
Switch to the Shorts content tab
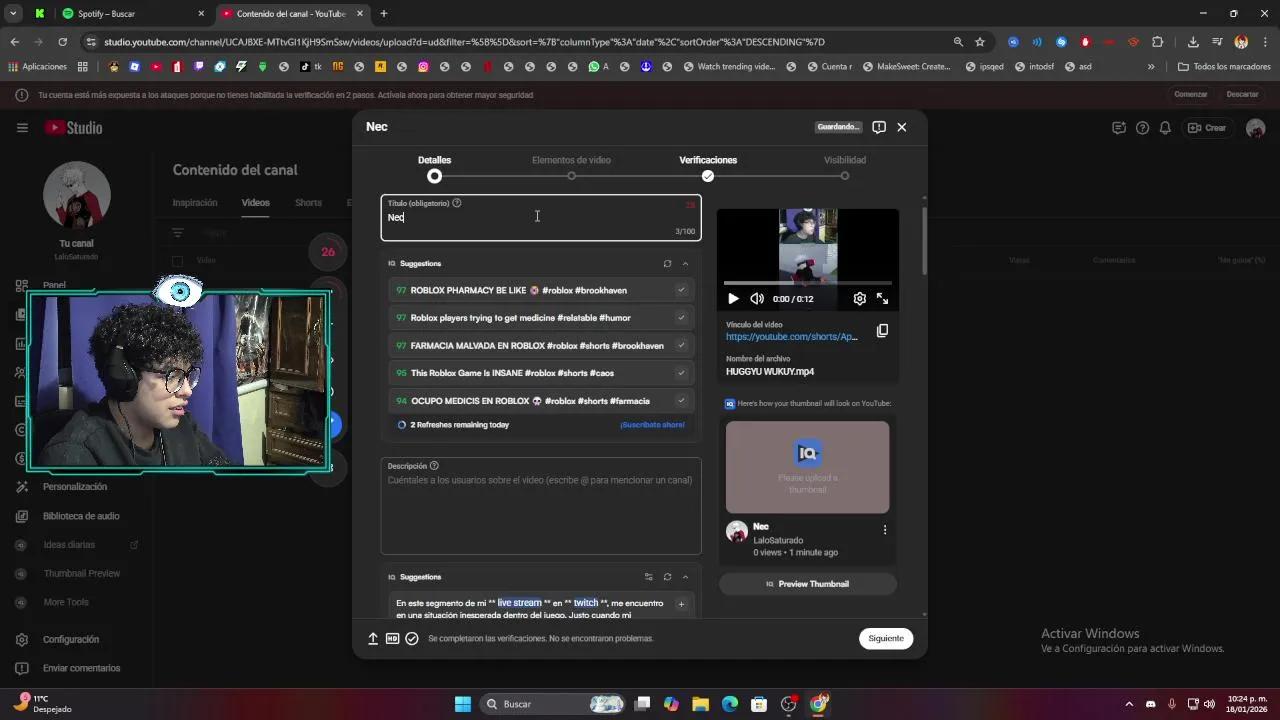[308, 203]
